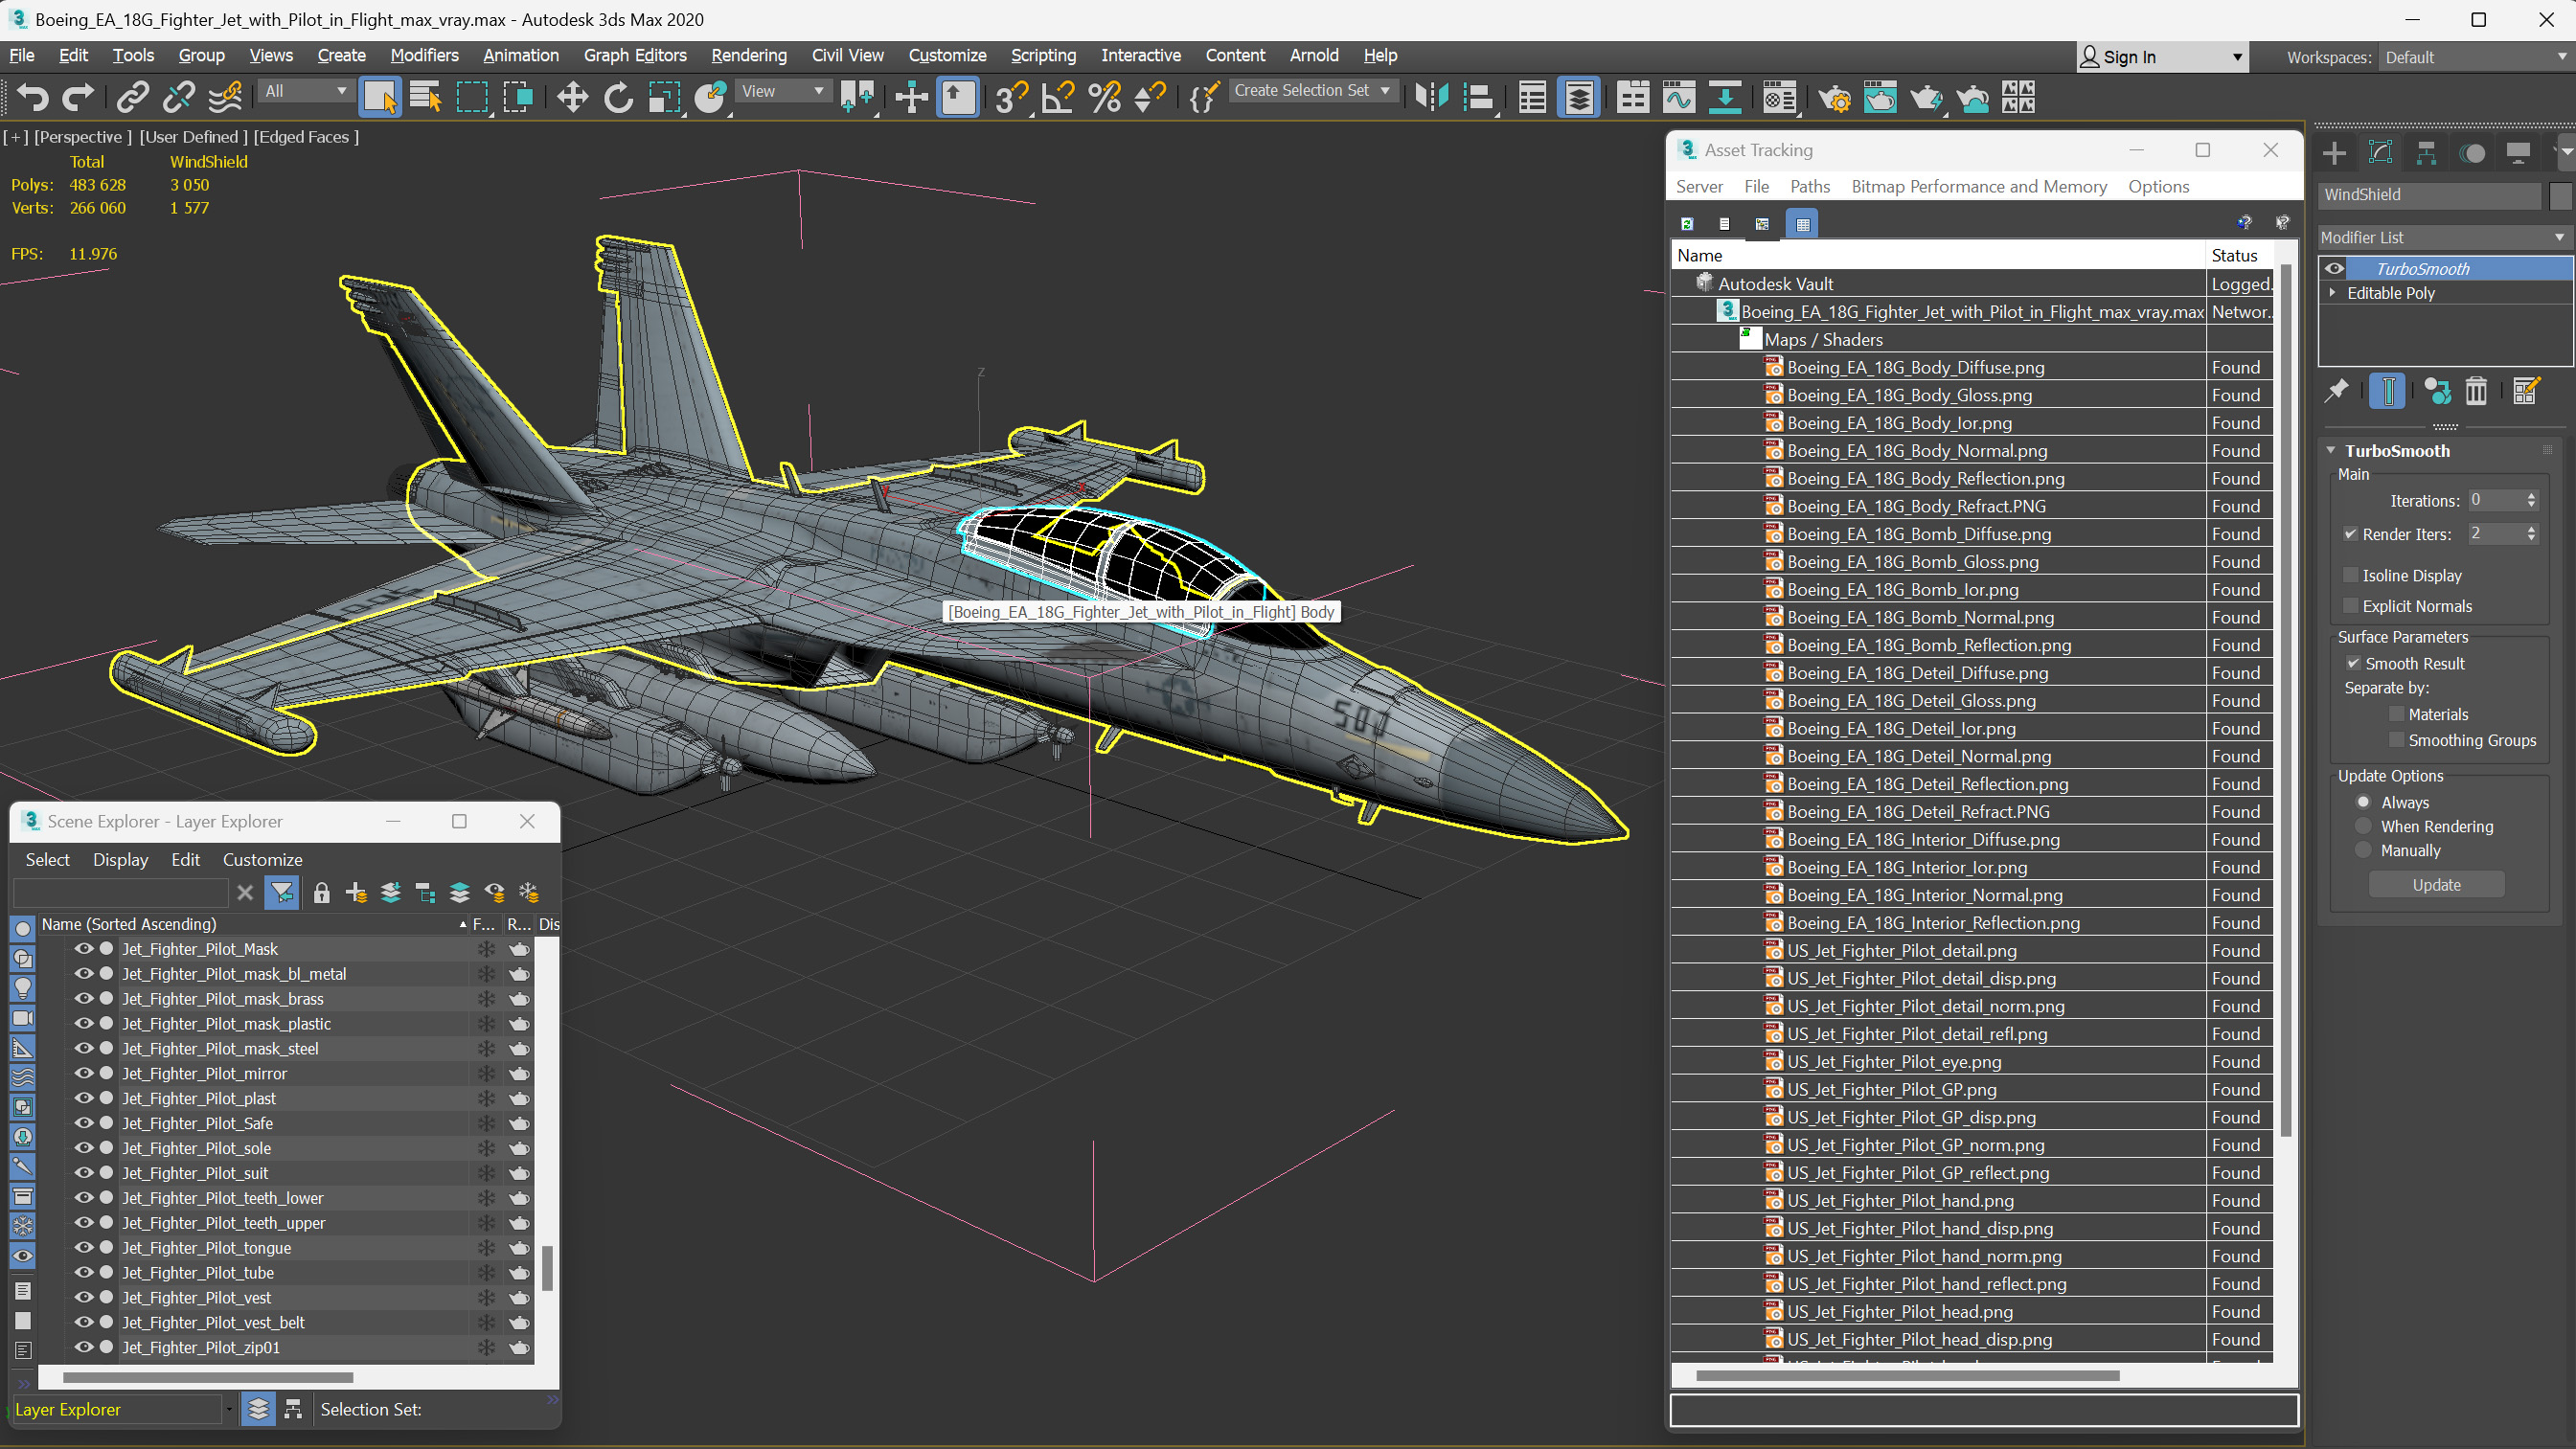Click the Undo arrow icon
The image size is (2576, 1449).
click(x=32, y=97)
